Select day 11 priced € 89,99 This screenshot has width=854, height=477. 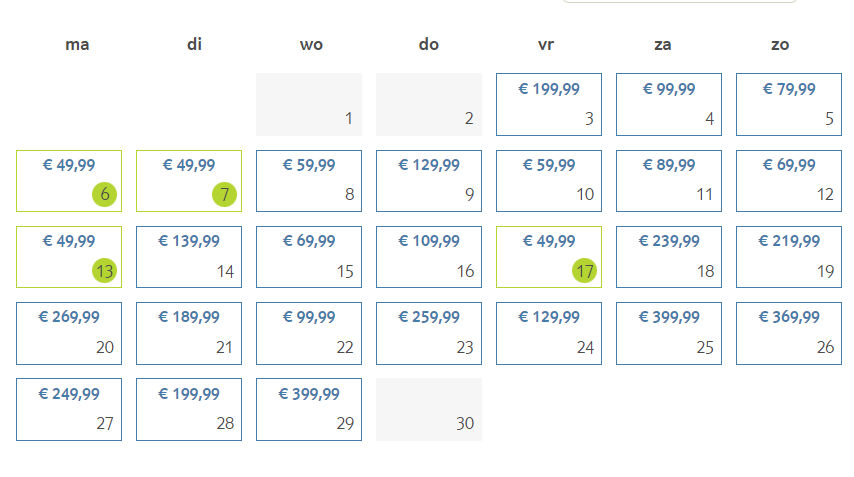point(669,181)
